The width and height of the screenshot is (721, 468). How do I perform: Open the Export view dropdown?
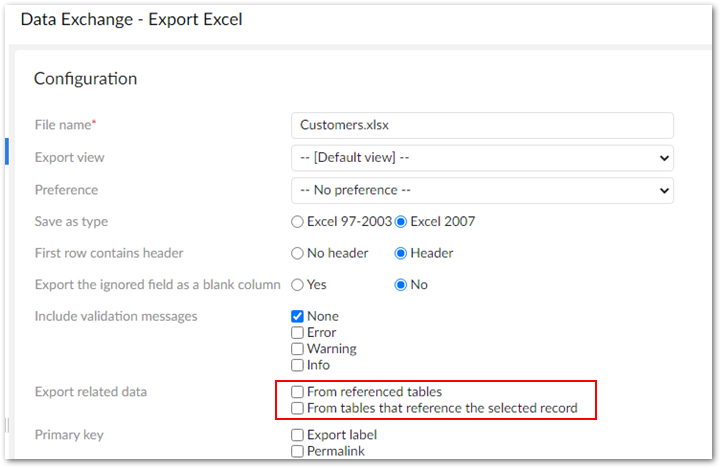(481, 157)
